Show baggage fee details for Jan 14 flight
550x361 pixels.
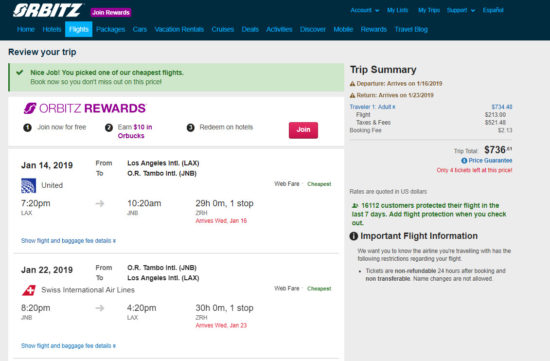point(68,241)
